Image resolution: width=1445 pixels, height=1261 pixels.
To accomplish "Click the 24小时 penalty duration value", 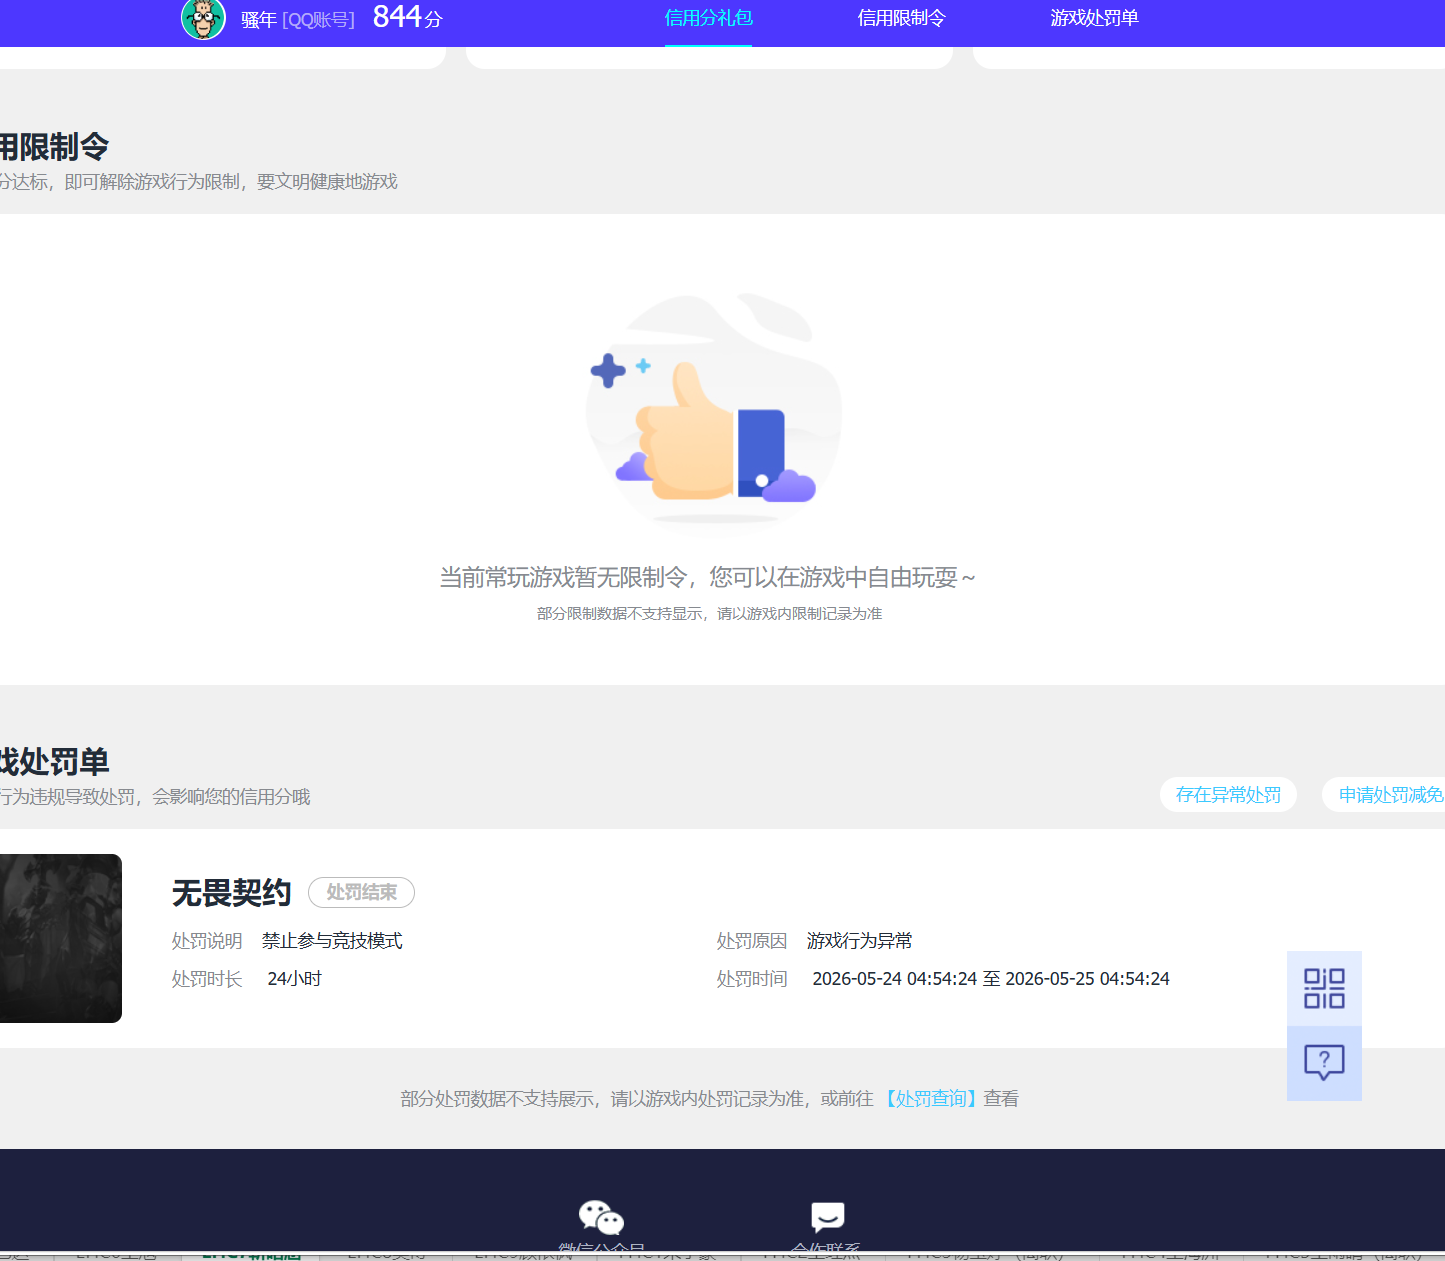I will point(295,979).
